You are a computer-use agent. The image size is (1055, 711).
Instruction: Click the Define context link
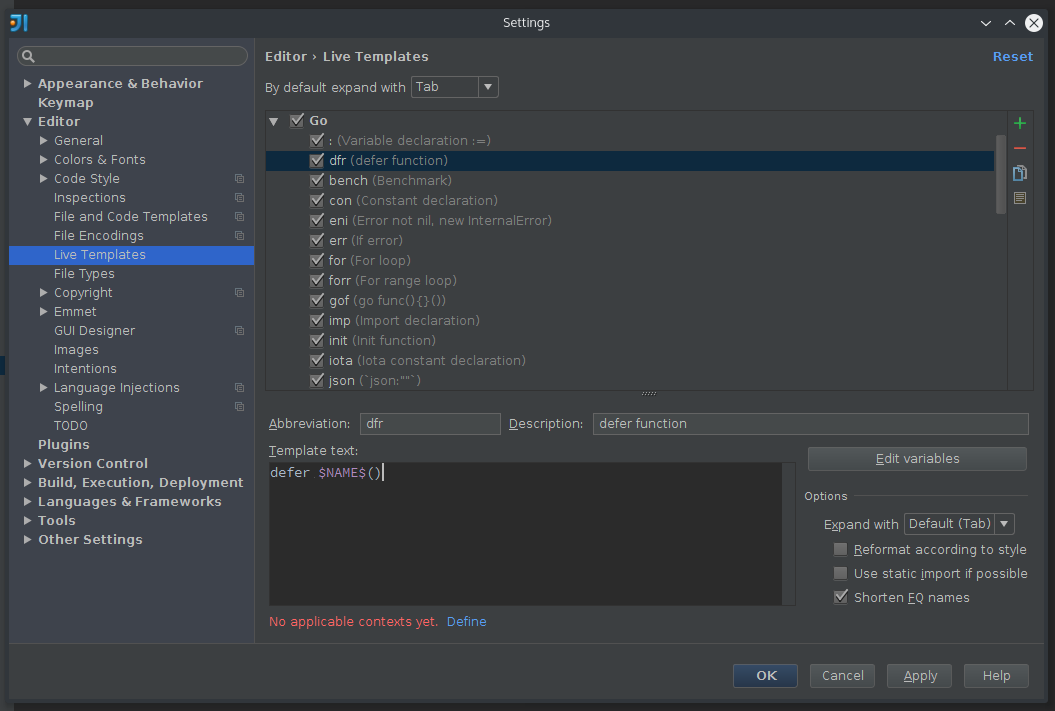466,622
